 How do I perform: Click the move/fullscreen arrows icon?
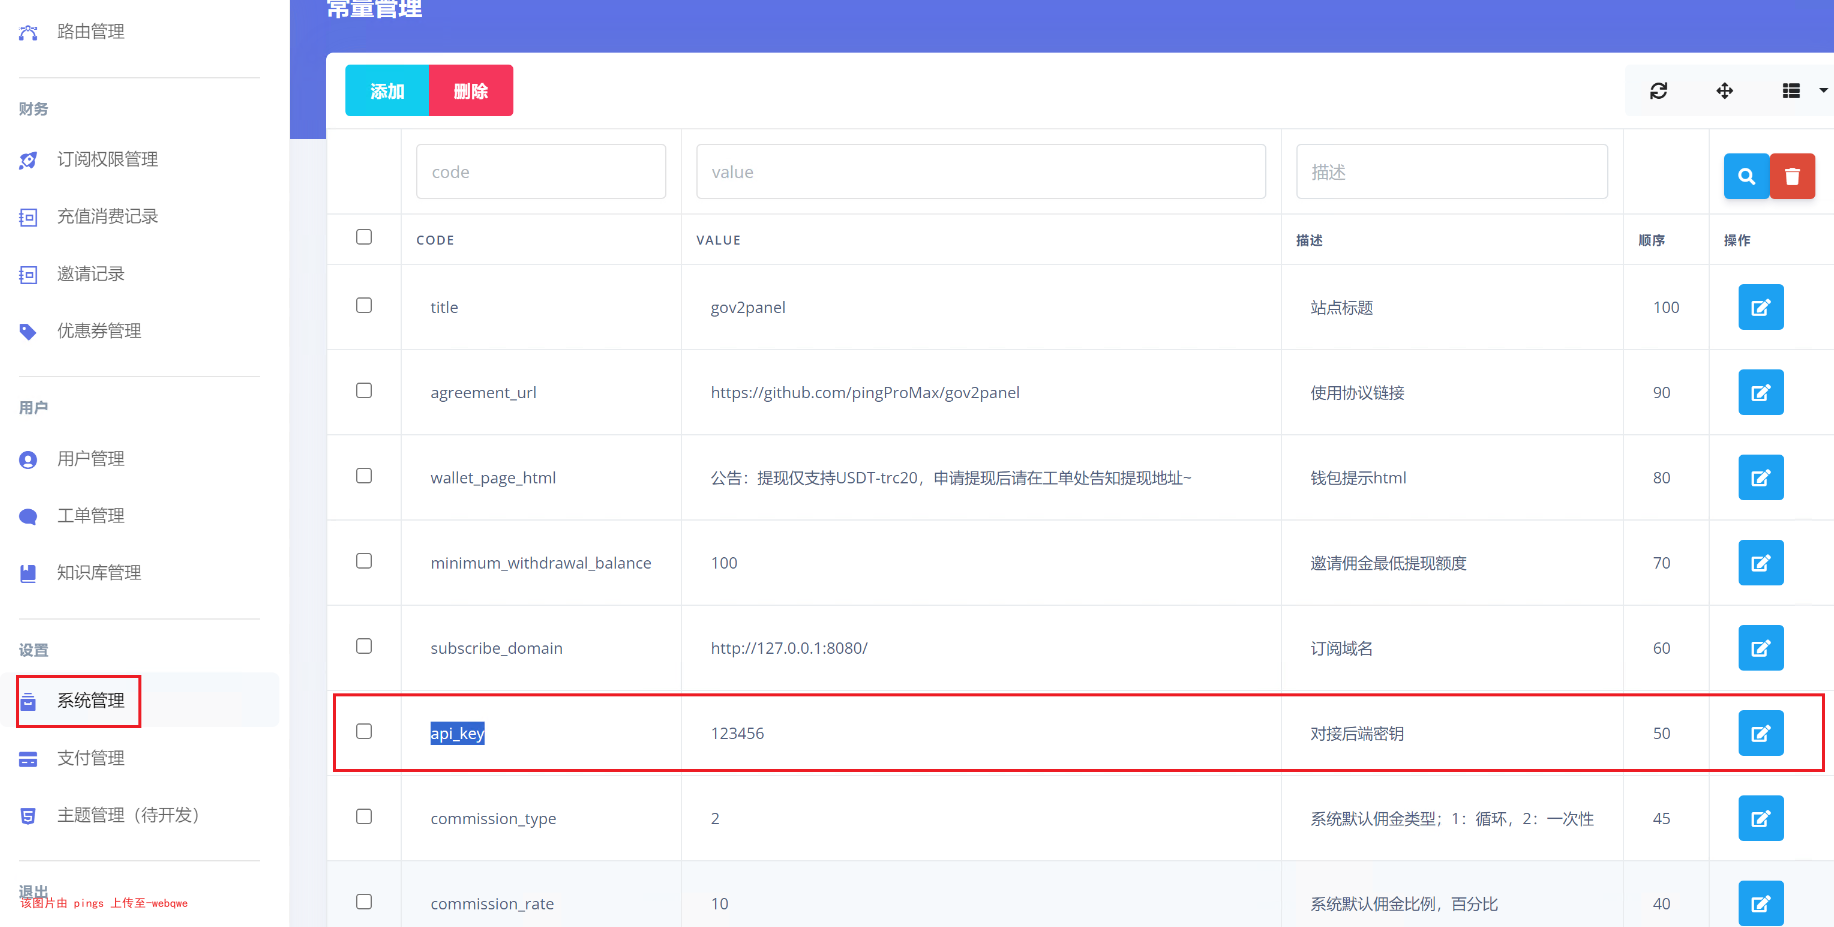tap(1725, 91)
